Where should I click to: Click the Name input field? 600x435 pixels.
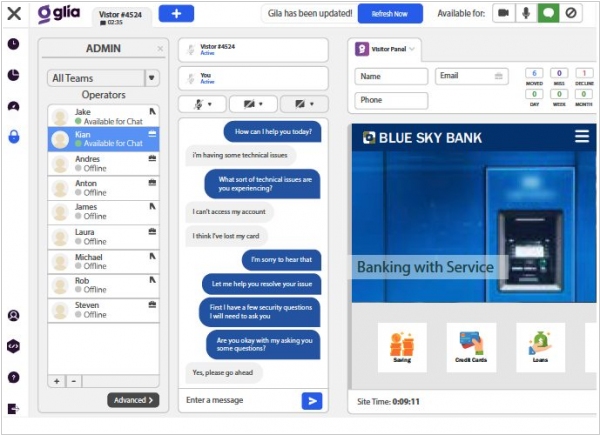(x=391, y=77)
